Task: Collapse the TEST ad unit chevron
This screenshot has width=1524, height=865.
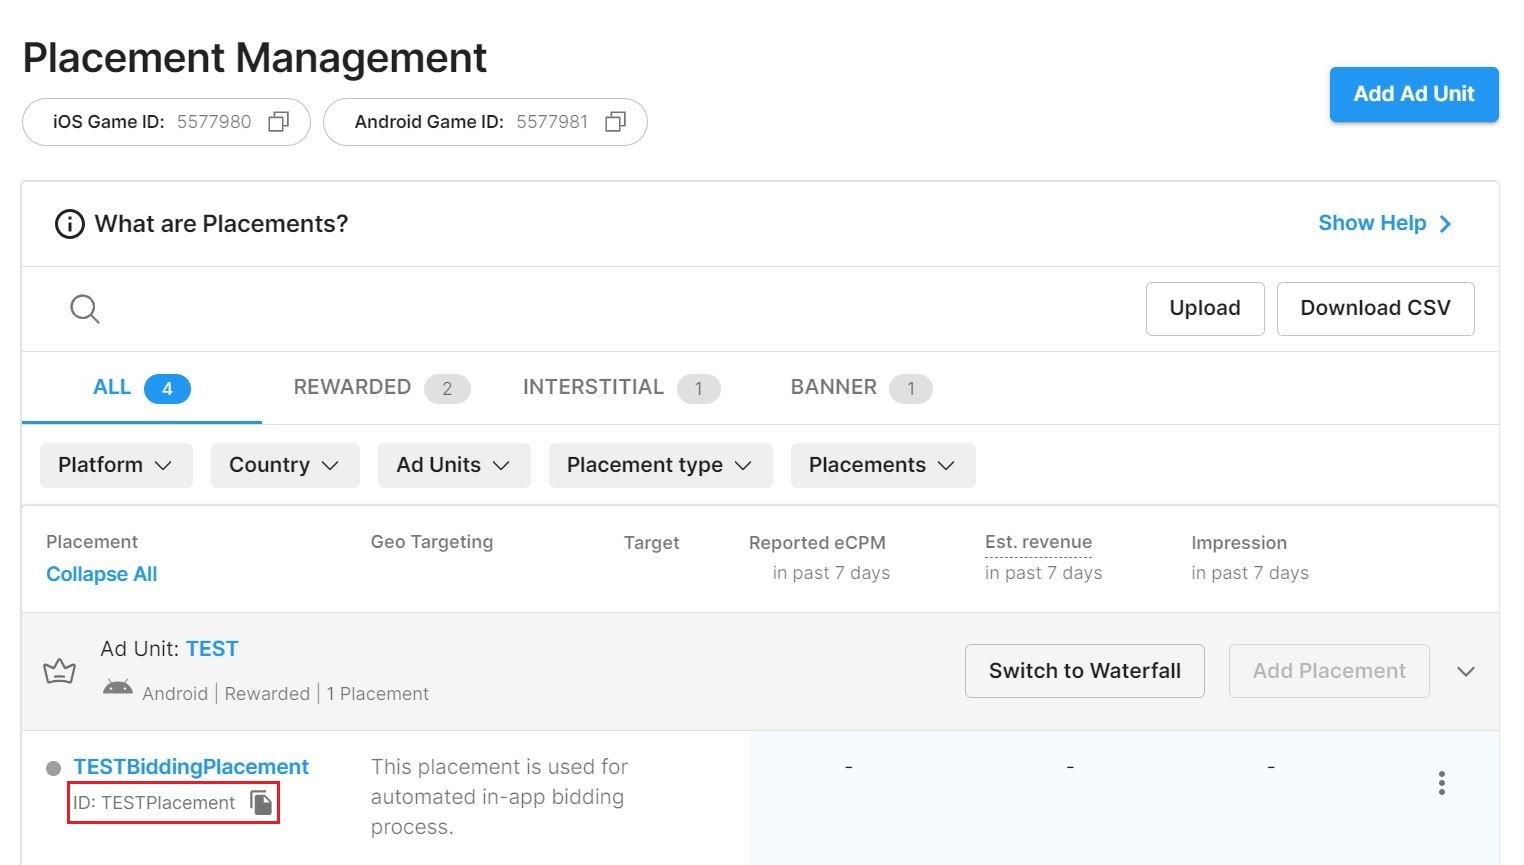Action: 1465,672
